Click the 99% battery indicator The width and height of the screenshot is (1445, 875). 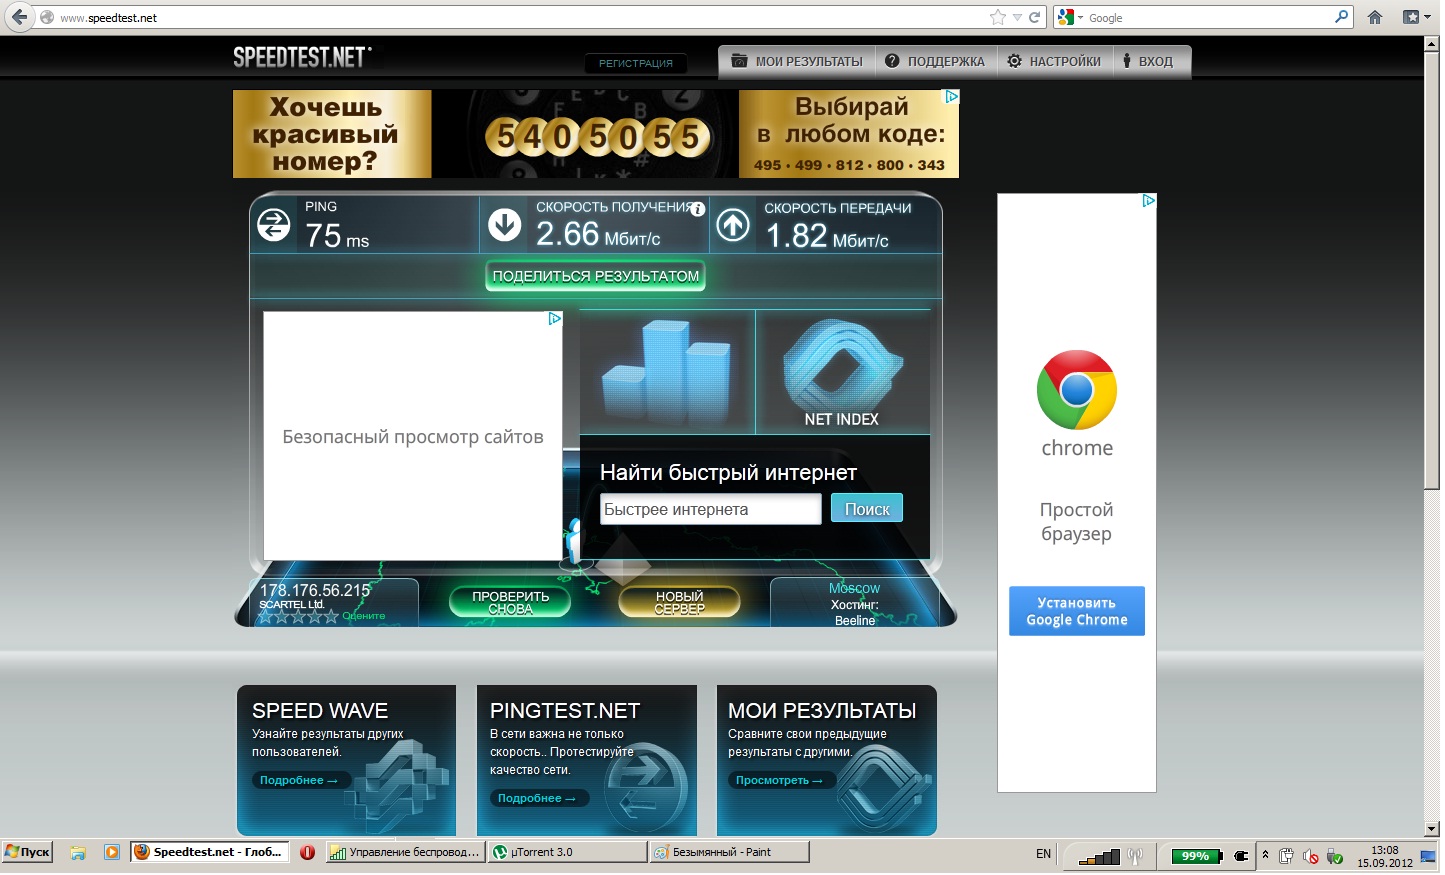pyautogui.click(x=1196, y=856)
